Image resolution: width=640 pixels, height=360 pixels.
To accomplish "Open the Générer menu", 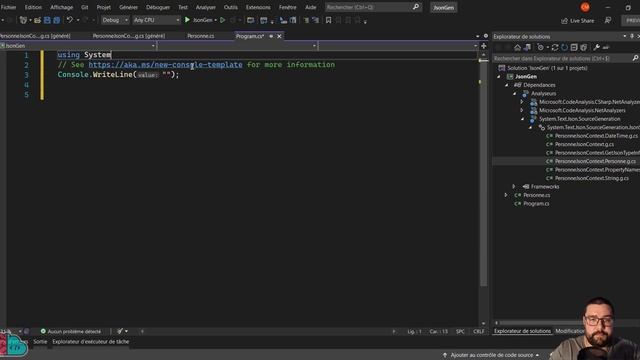I will 128,7.
